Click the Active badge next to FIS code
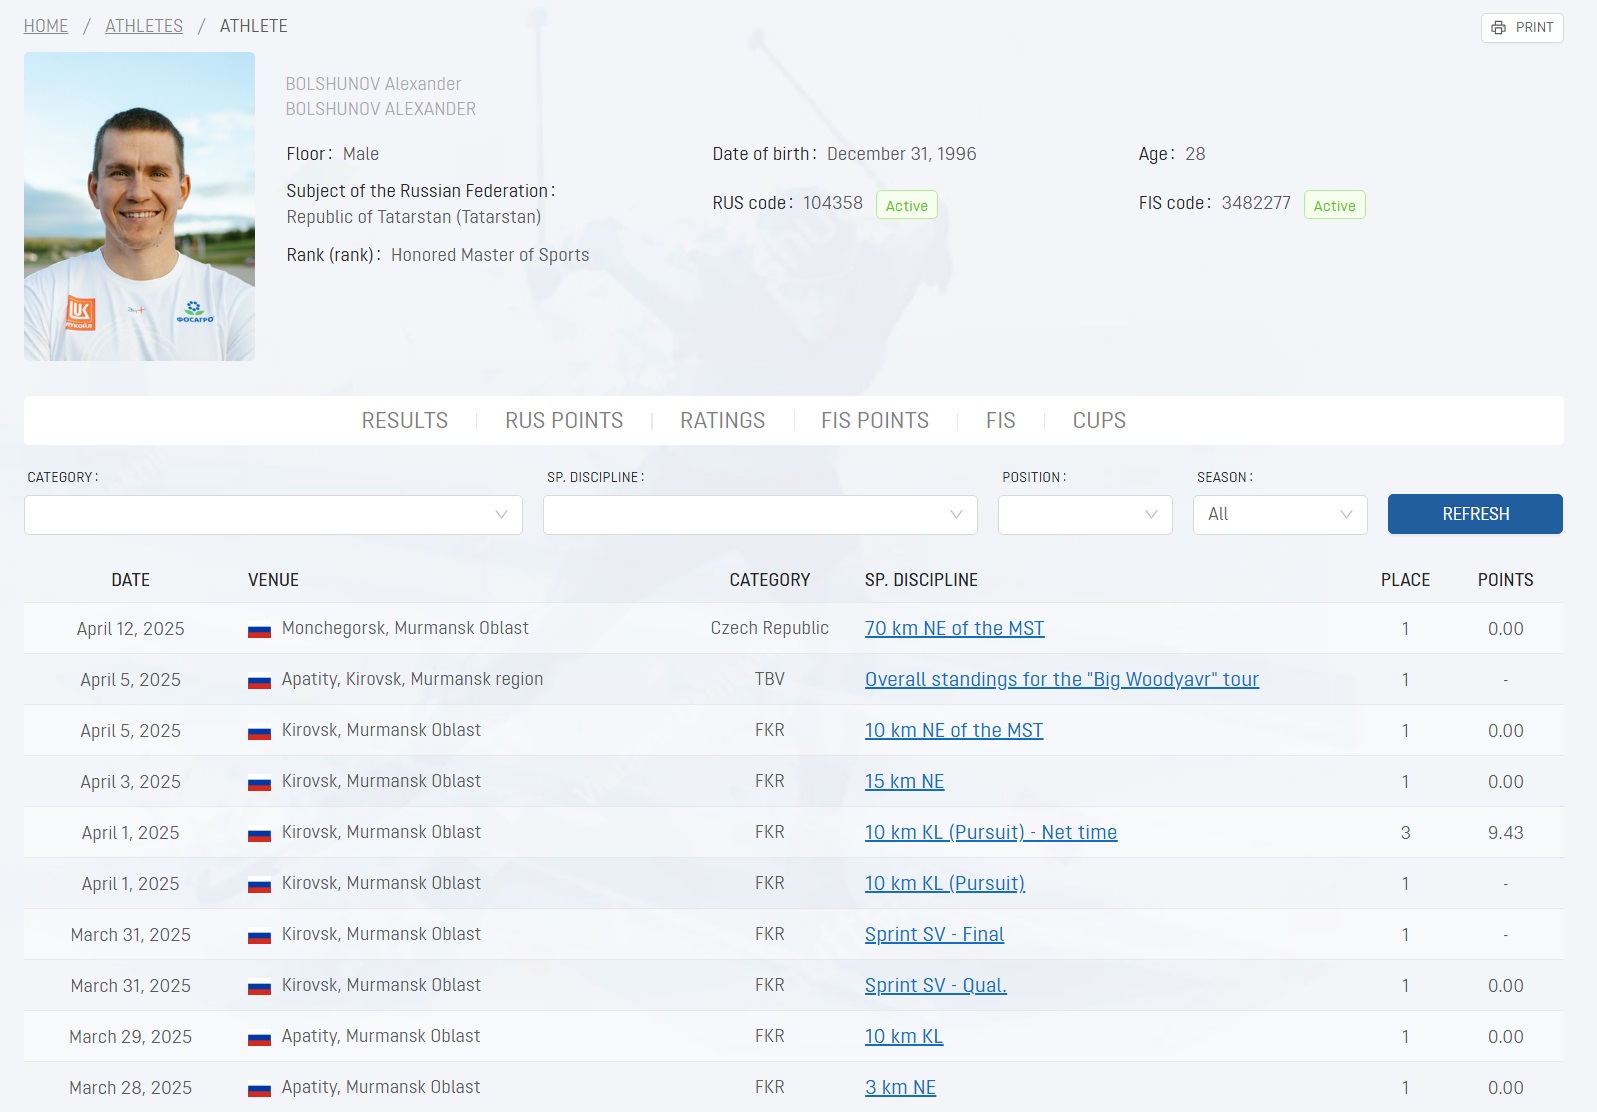This screenshot has height=1112, width=1597. [x=1335, y=205]
